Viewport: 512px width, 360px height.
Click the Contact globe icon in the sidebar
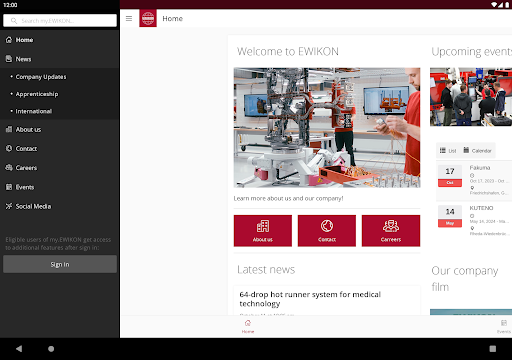click(x=9, y=148)
